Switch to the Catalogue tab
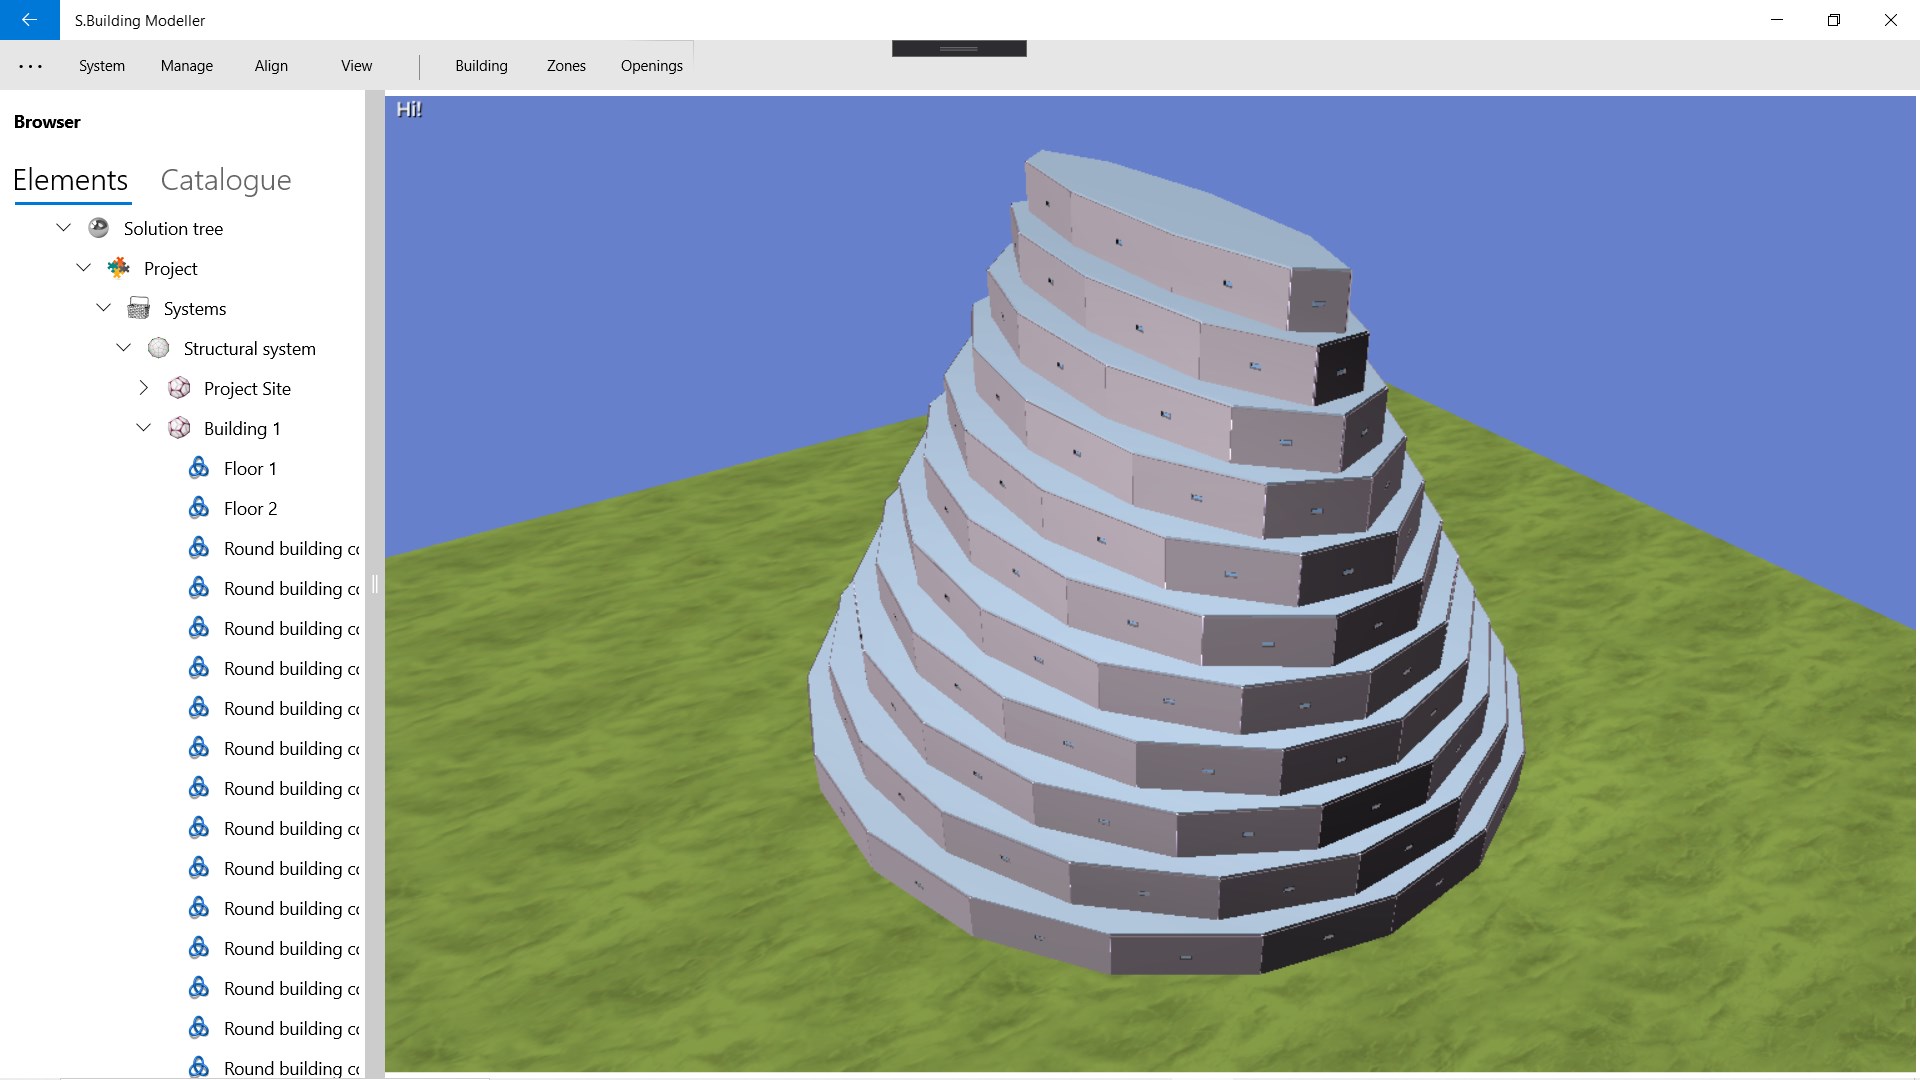 pos(226,180)
